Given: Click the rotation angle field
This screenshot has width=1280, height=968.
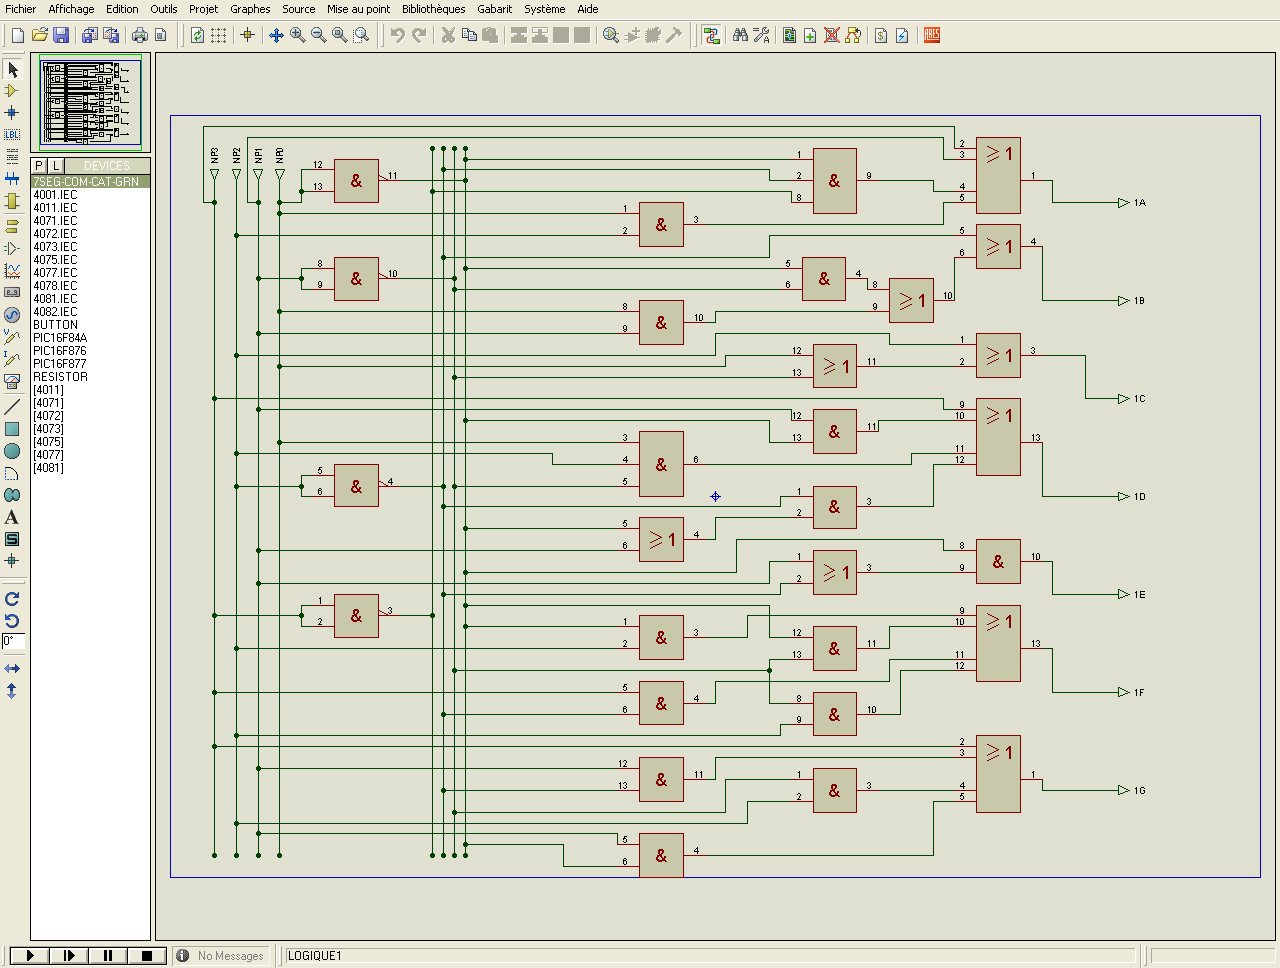Looking at the screenshot, I should click(13, 641).
